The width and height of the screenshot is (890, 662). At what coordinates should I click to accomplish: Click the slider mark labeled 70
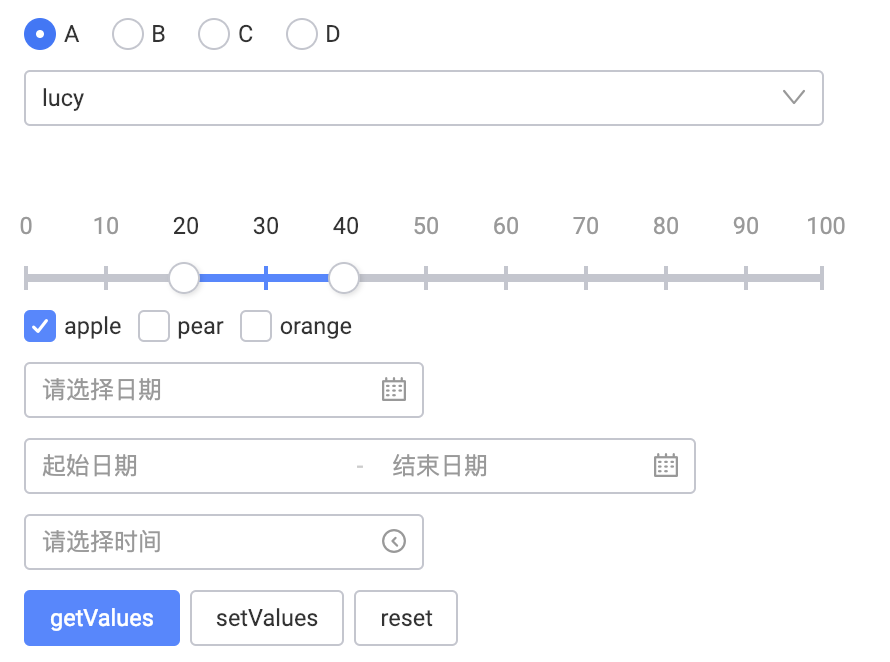click(x=585, y=226)
